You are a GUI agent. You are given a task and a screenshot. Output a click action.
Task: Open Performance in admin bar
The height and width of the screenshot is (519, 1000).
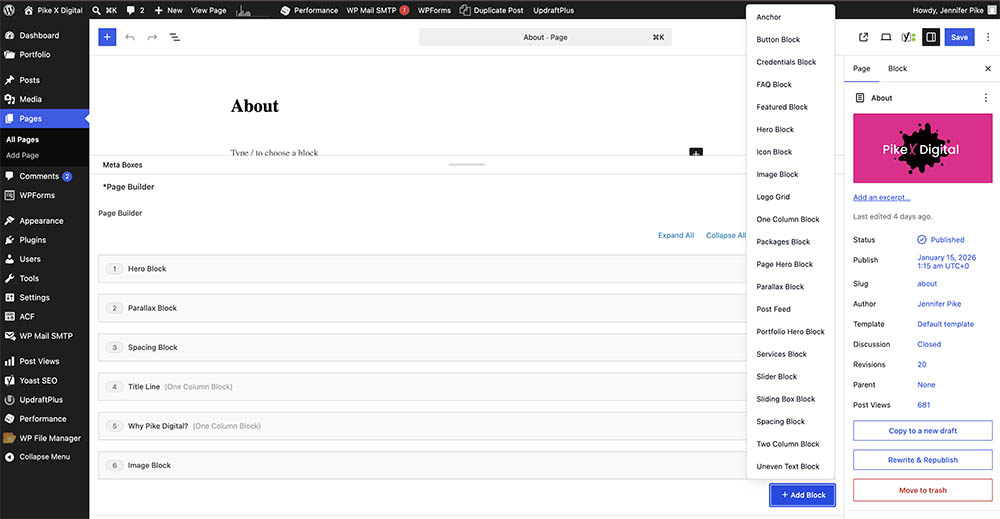point(309,10)
